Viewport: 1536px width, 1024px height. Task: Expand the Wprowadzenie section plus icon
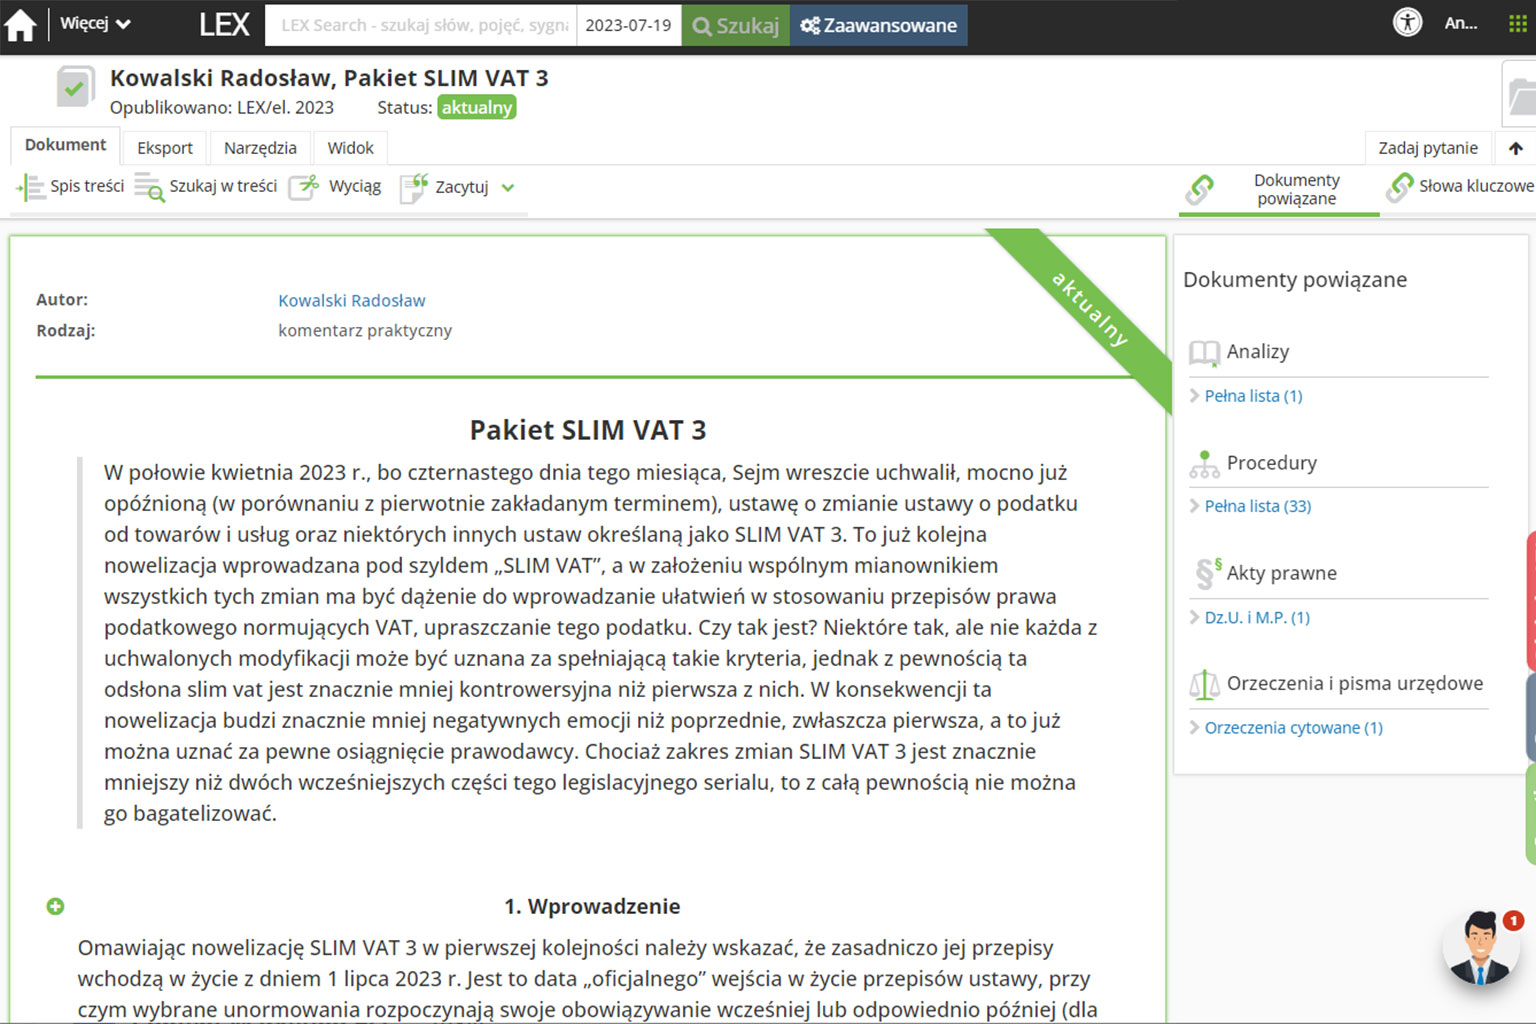pos(56,906)
